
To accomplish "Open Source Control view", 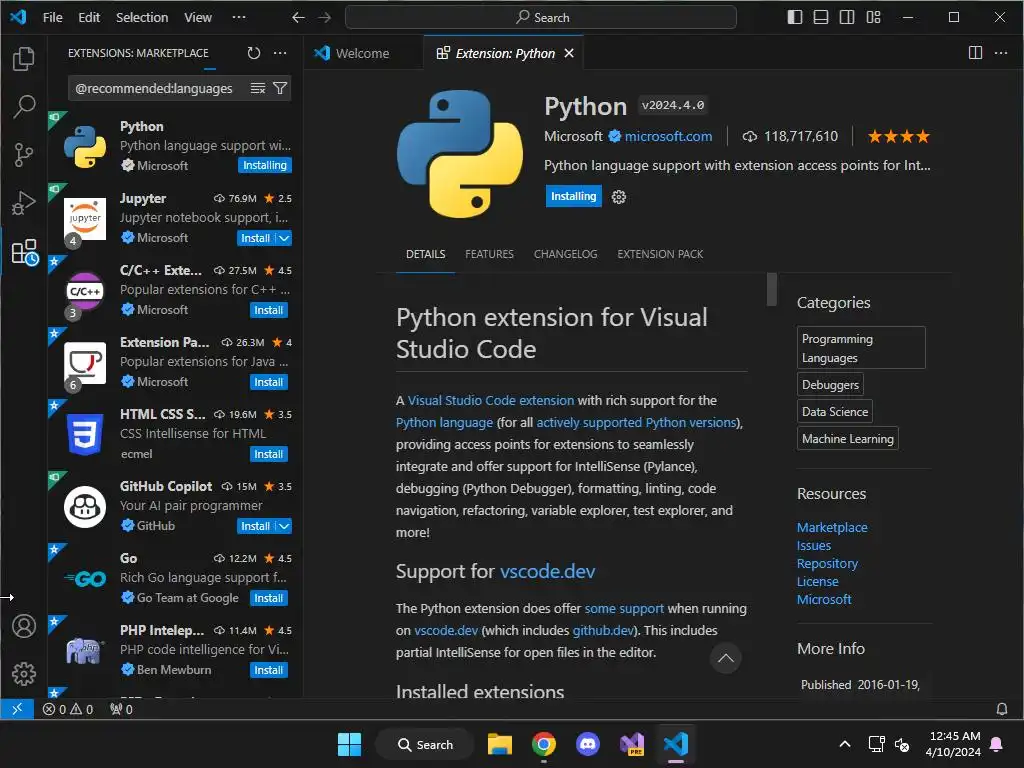I will (x=24, y=155).
